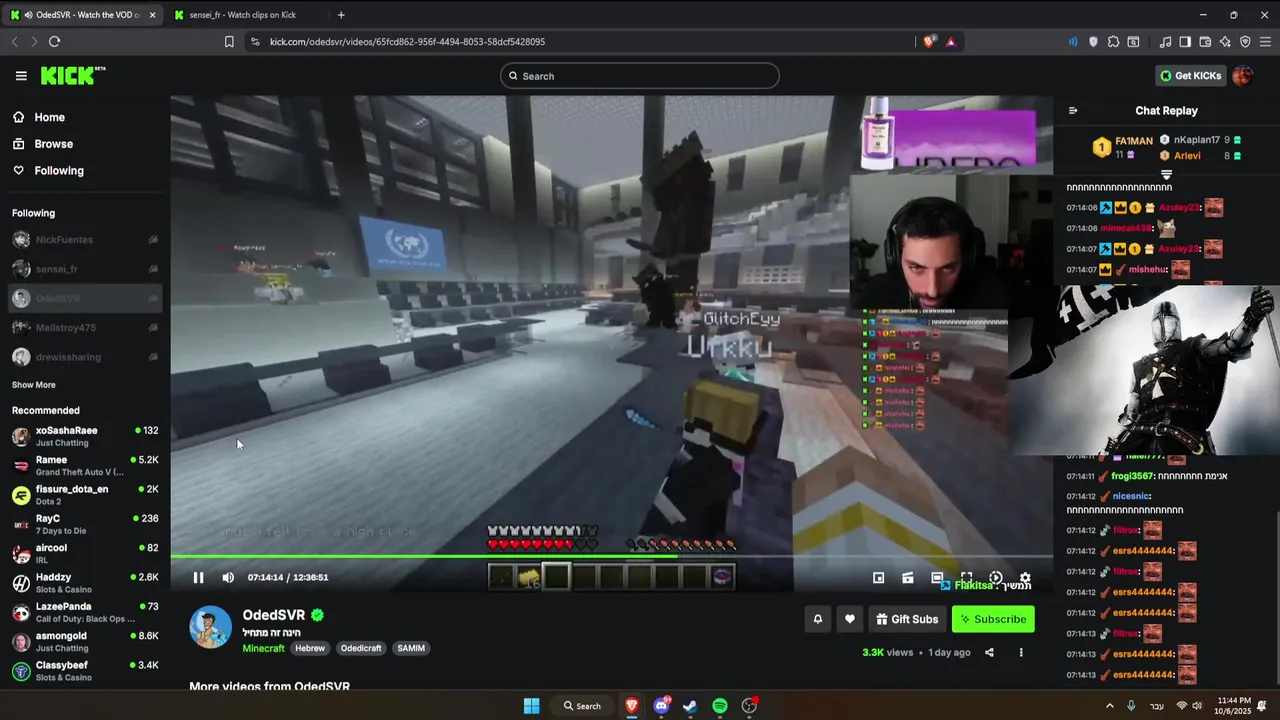
Task: Open Classybeef recommended channel
Action: coord(85,671)
